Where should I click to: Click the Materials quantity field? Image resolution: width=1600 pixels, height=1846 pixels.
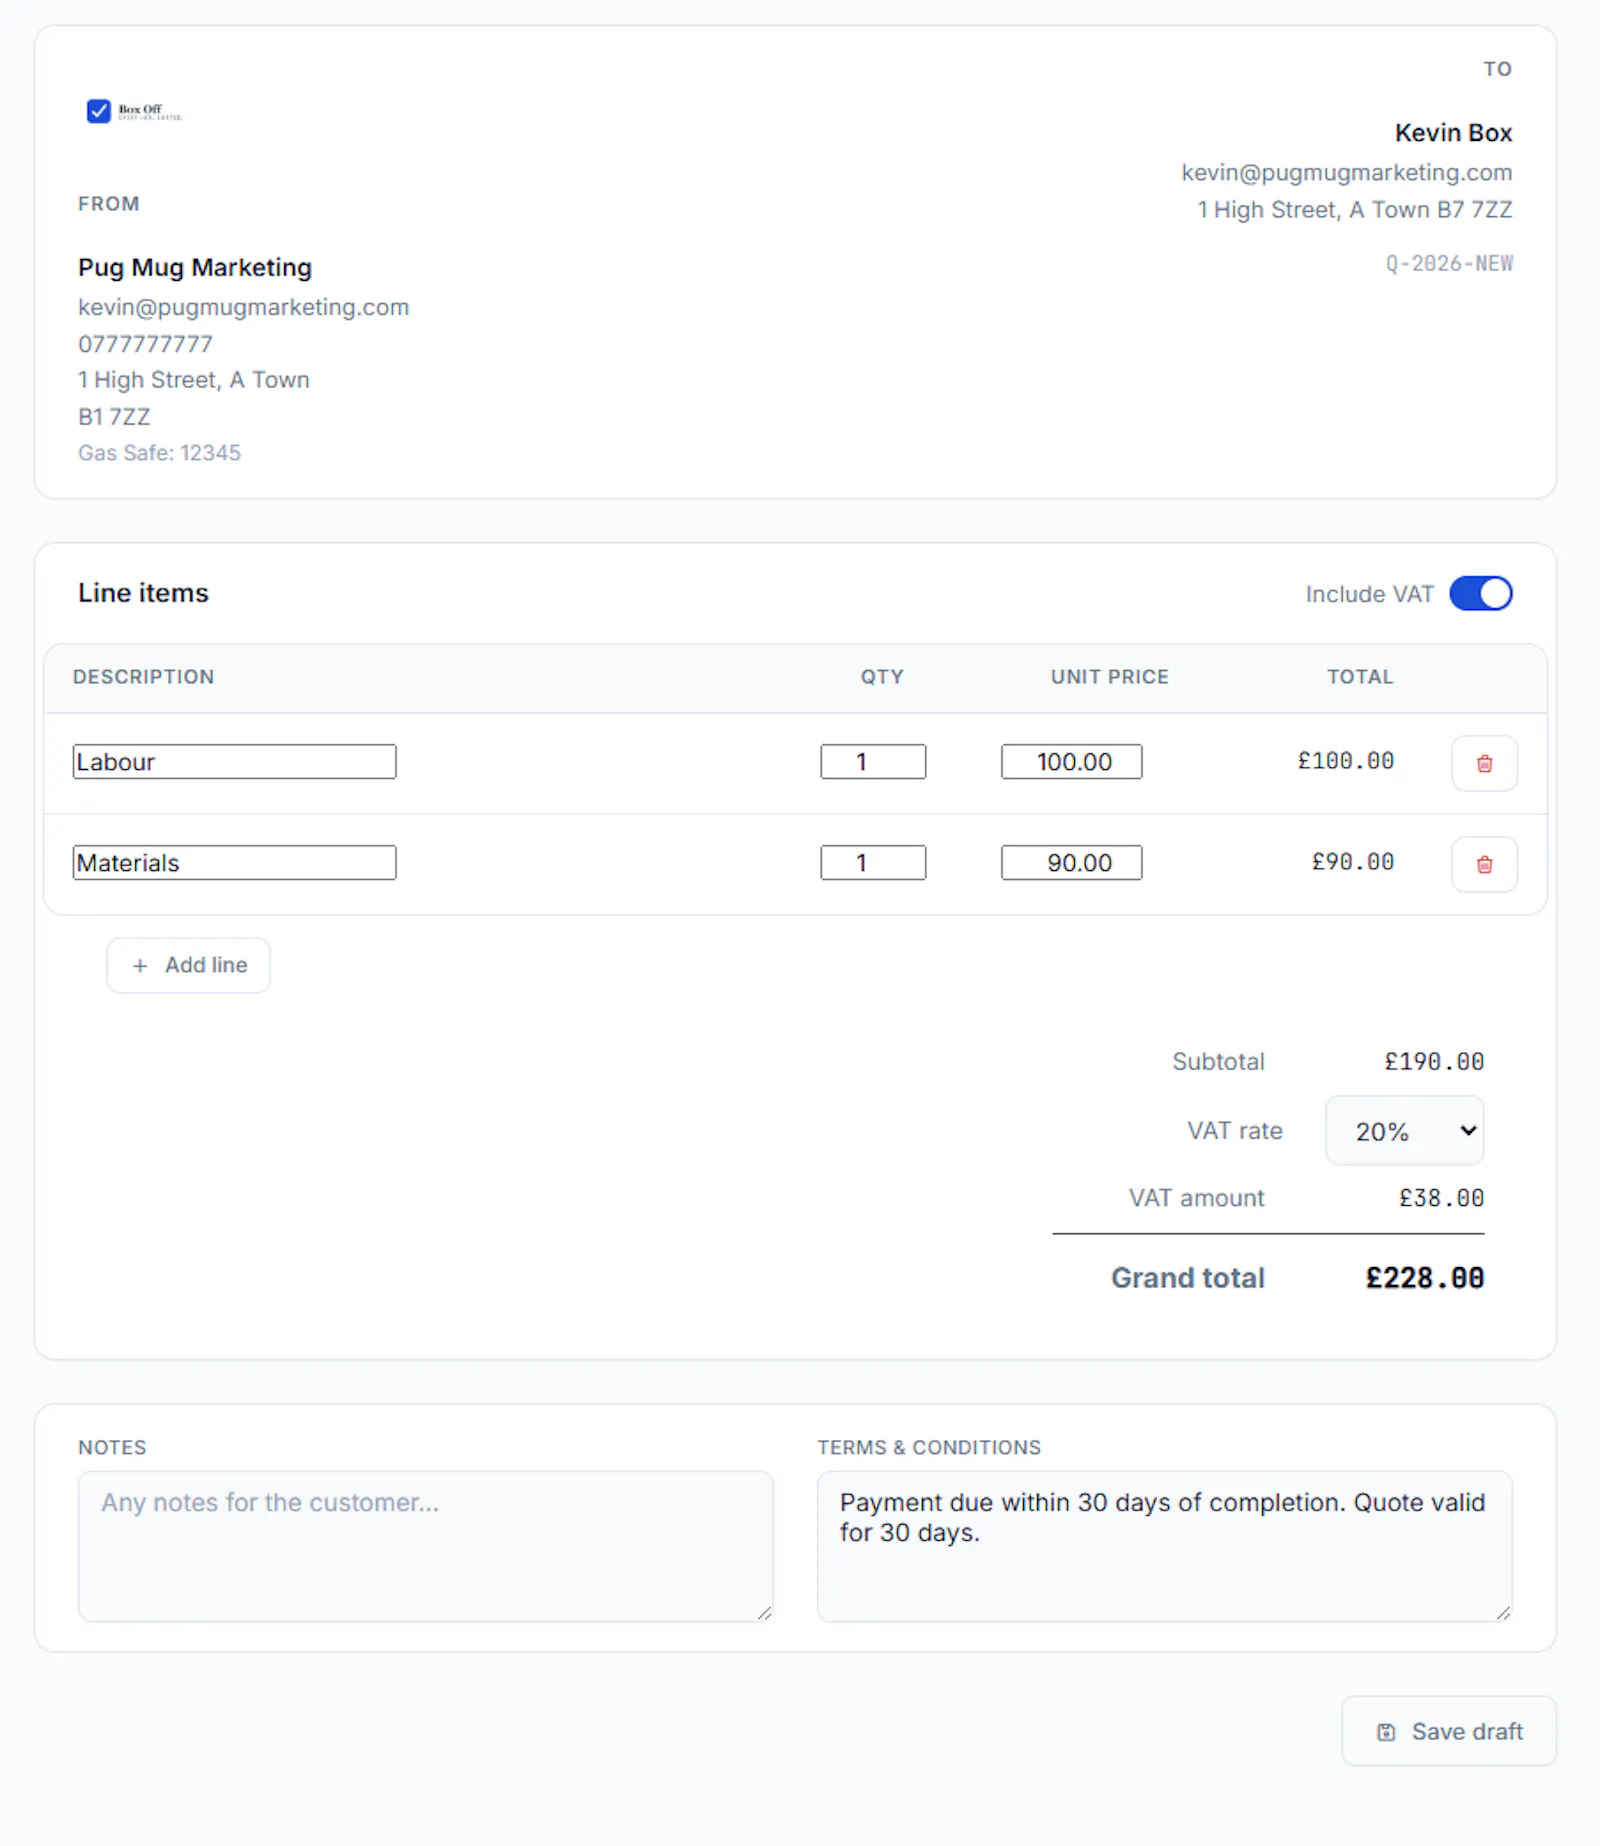(x=873, y=863)
